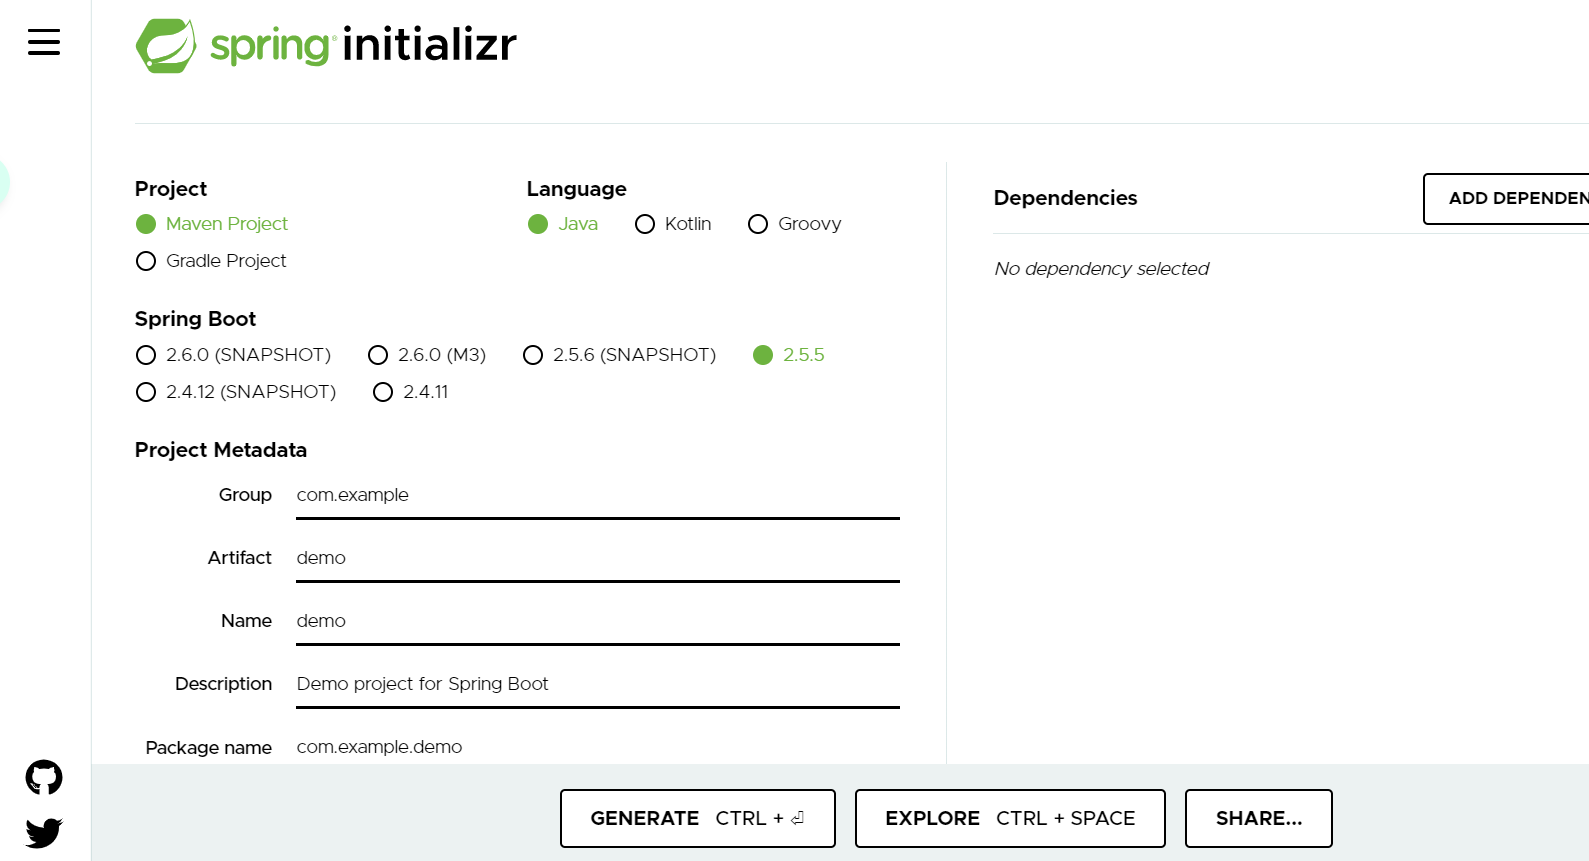Click the Generate button

(x=697, y=818)
